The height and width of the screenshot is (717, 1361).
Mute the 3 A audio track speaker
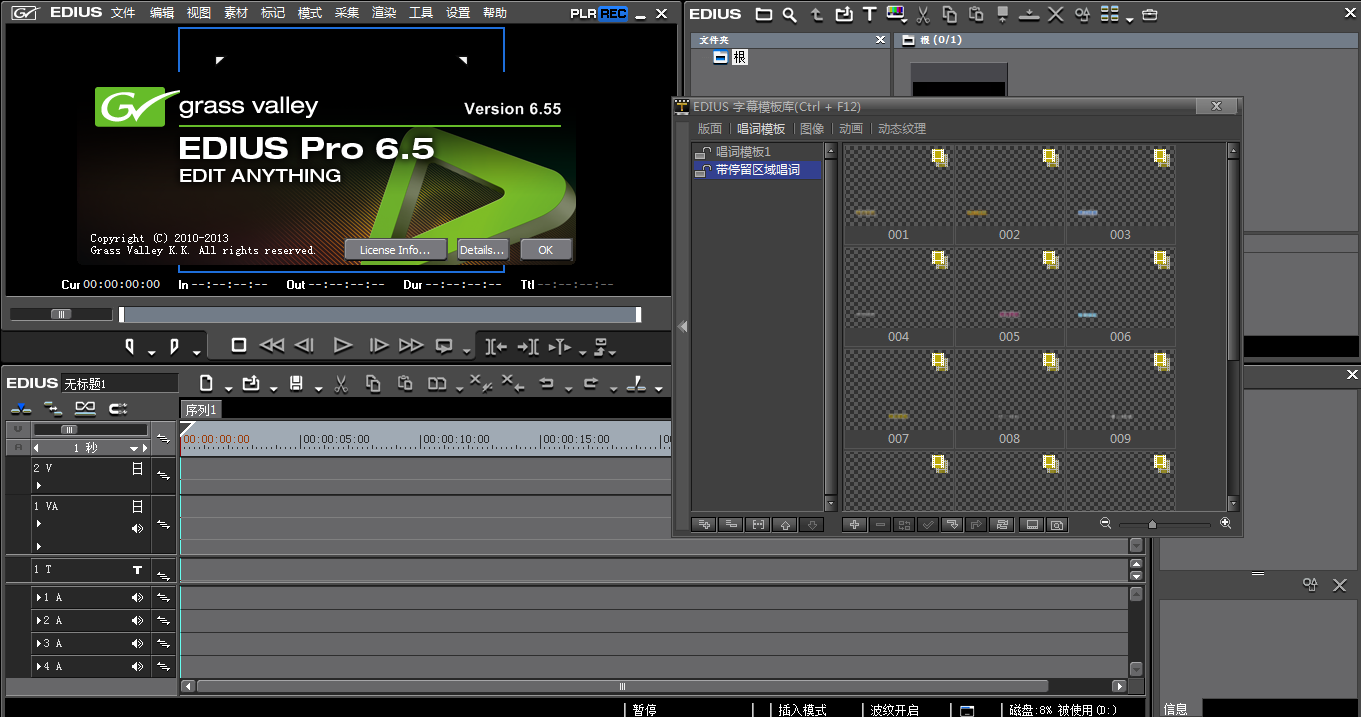click(x=138, y=644)
